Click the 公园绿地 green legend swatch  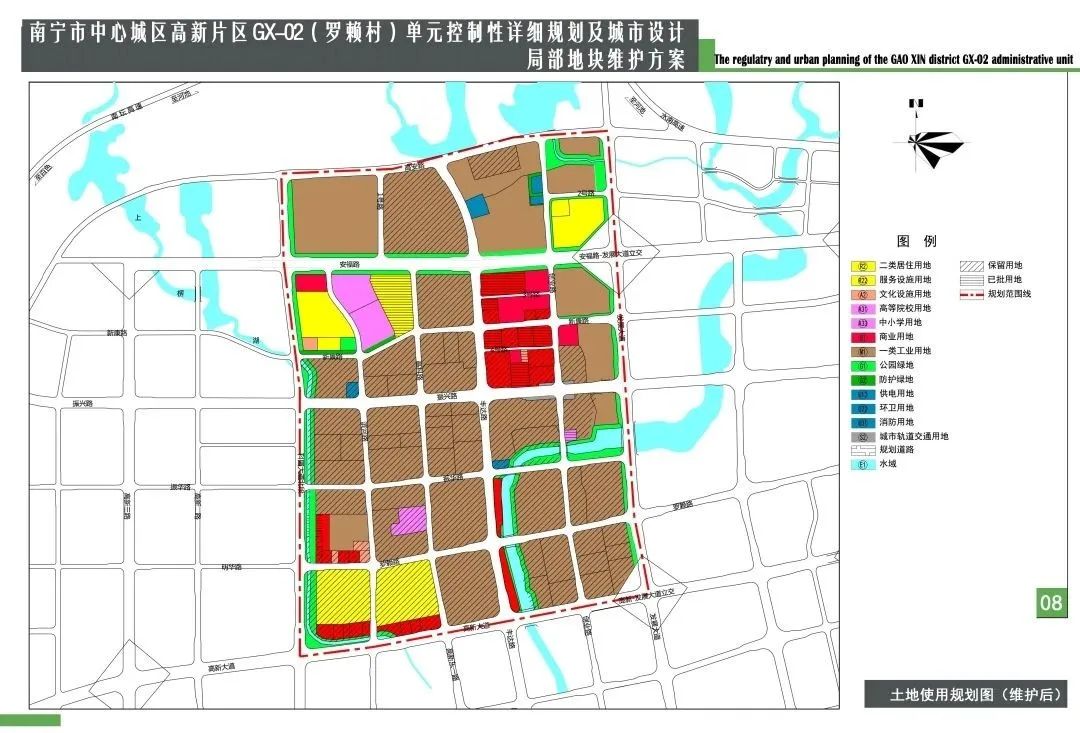861,366
